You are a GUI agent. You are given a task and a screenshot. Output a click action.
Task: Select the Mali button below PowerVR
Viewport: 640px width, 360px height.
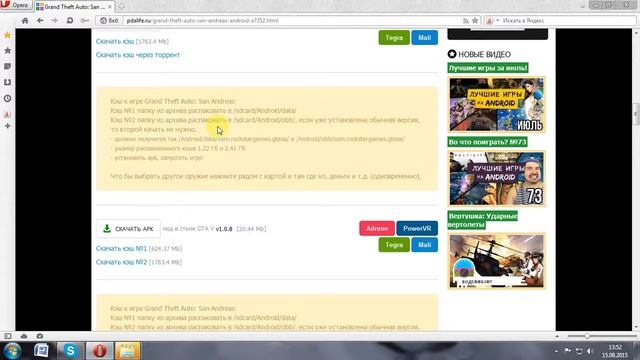click(x=424, y=245)
